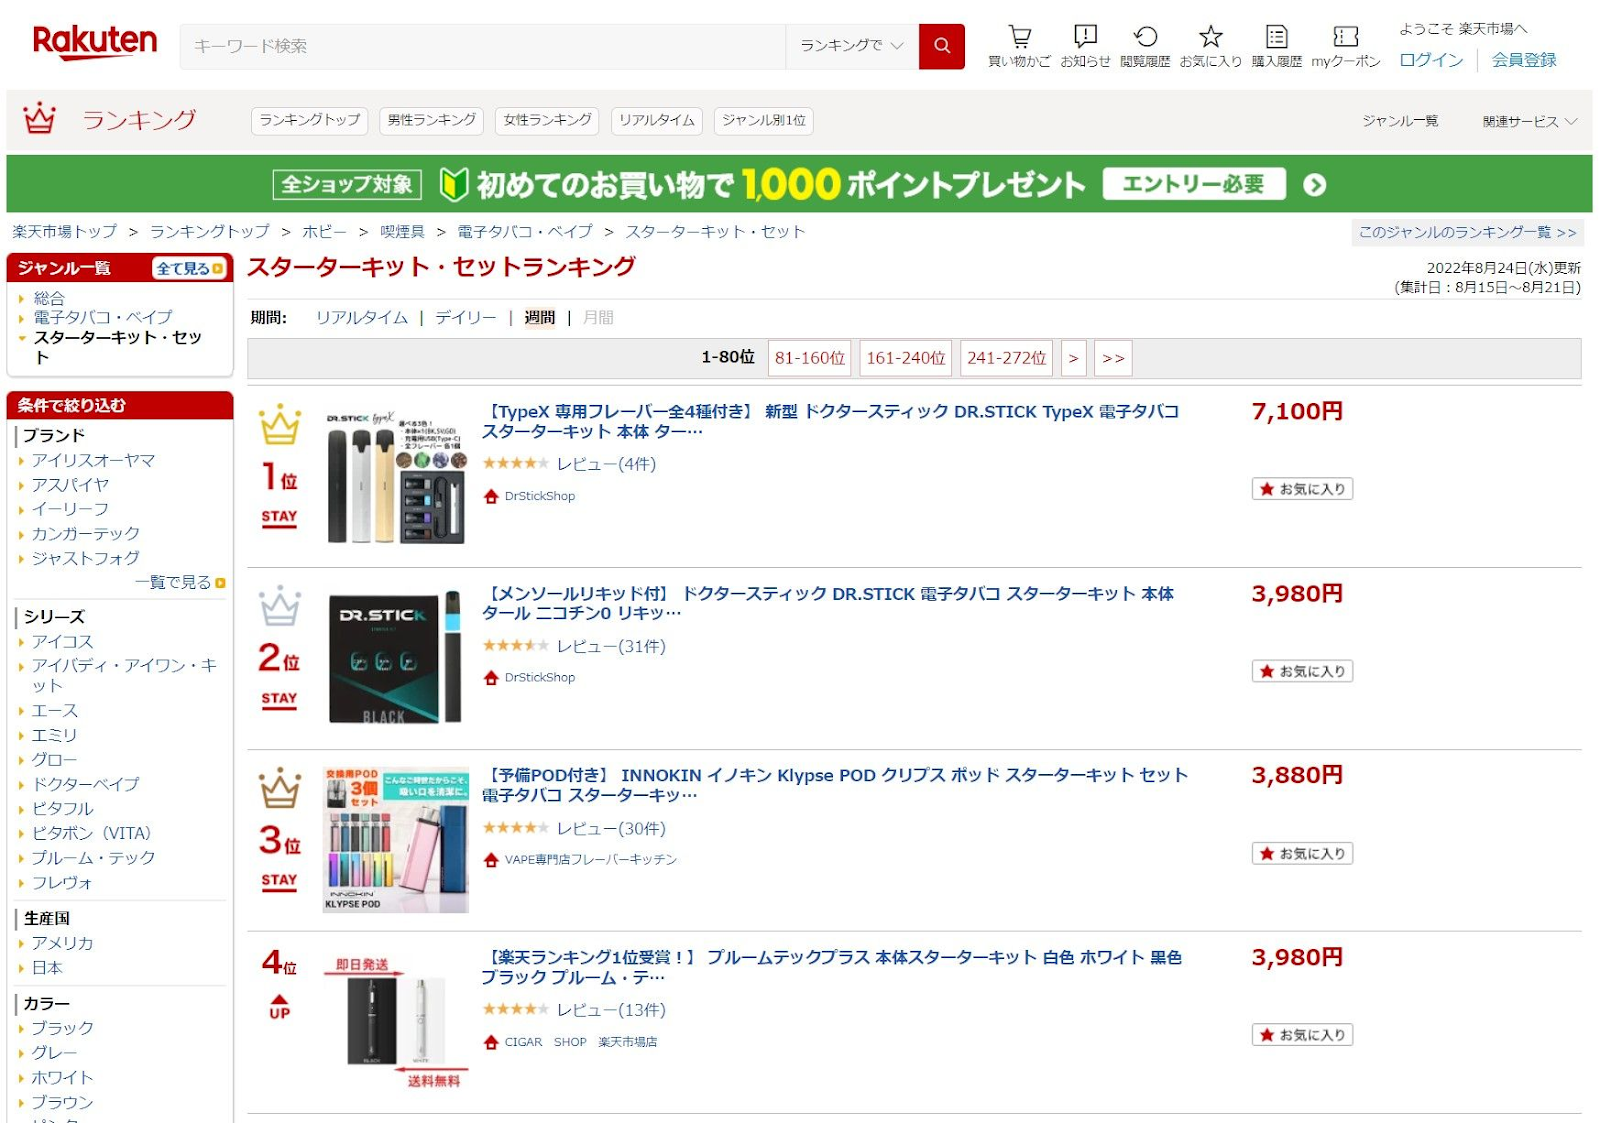Filter by series アイコス

click(x=62, y=641)
